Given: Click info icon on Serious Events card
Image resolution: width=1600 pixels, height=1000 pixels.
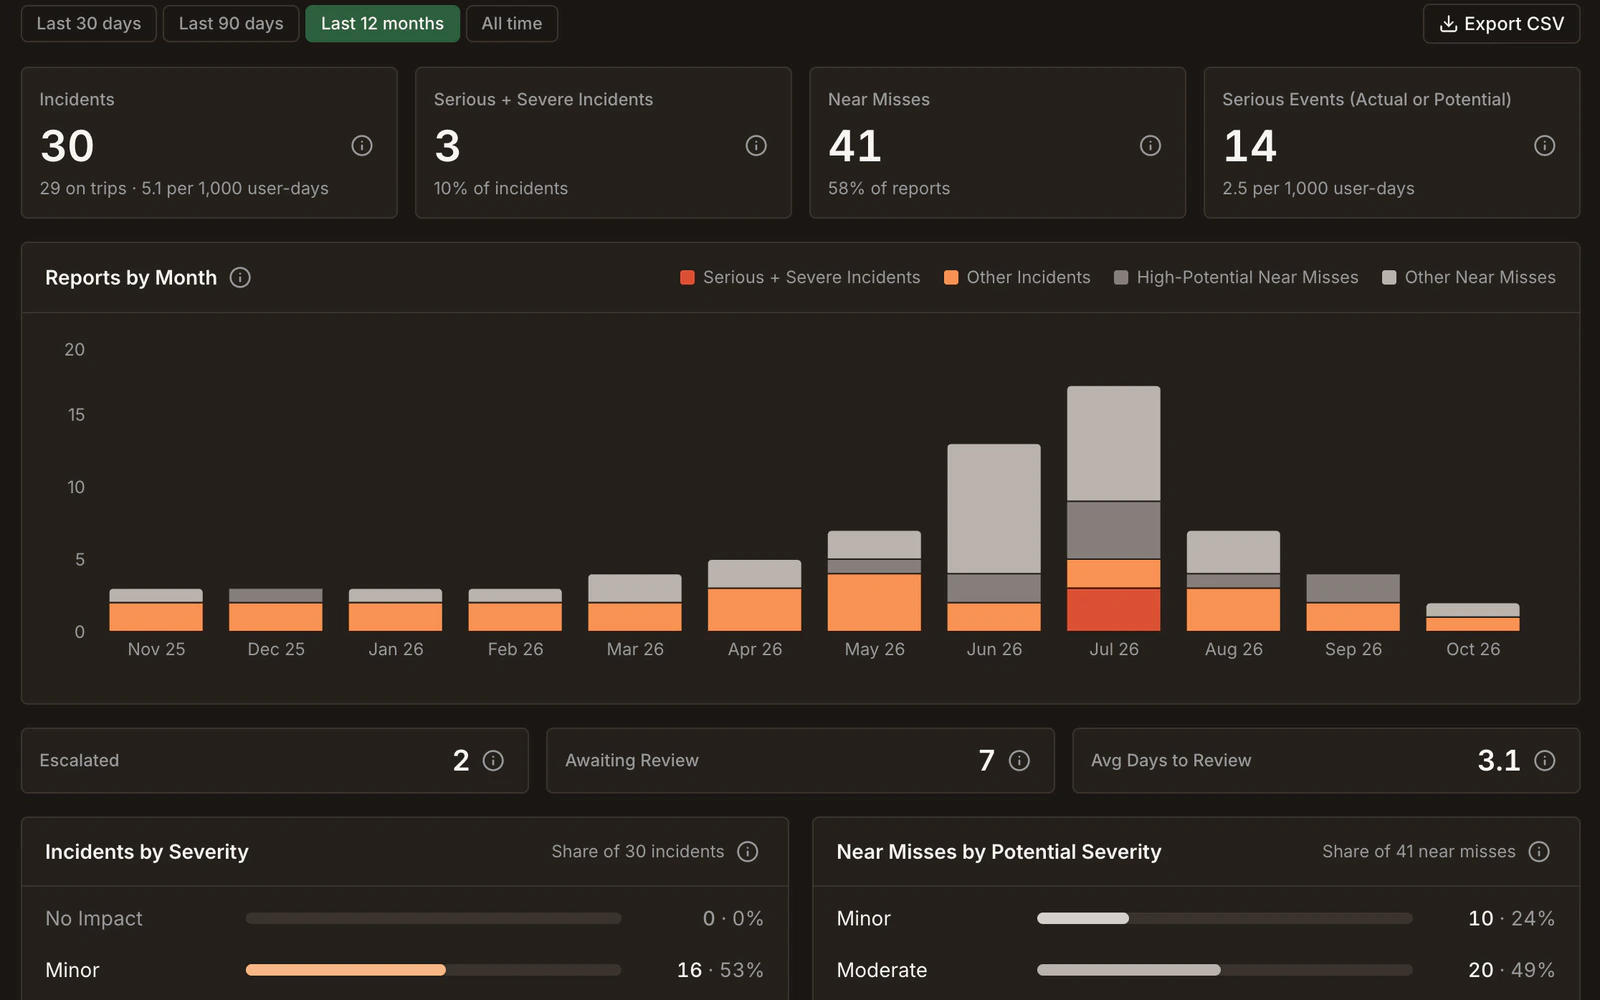Looking at the screenshot, I should click(1544, 146).
